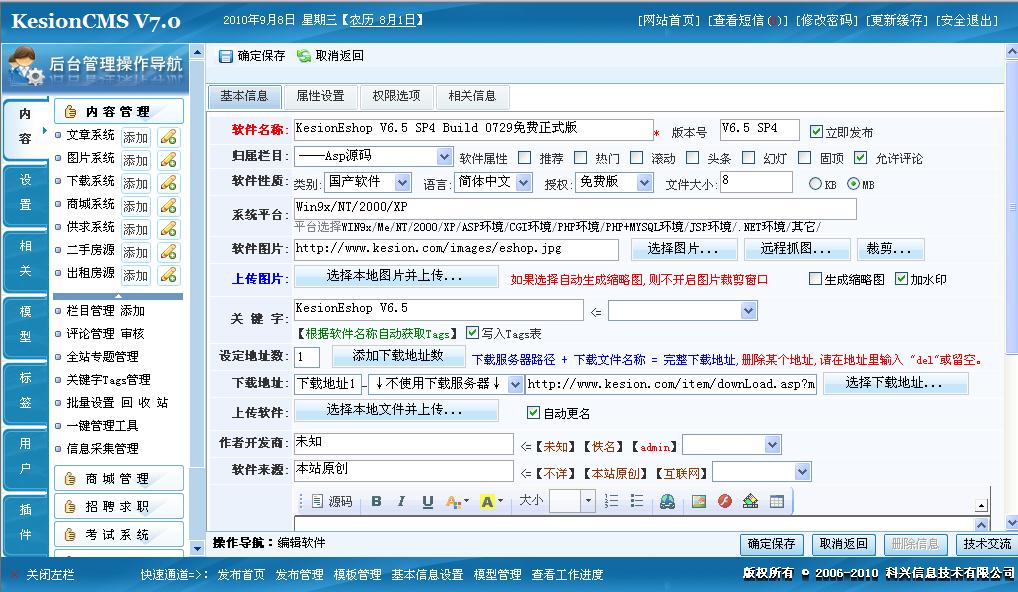Switch to 基本信息 tab

pyautogui.click(x=244, y=96)
